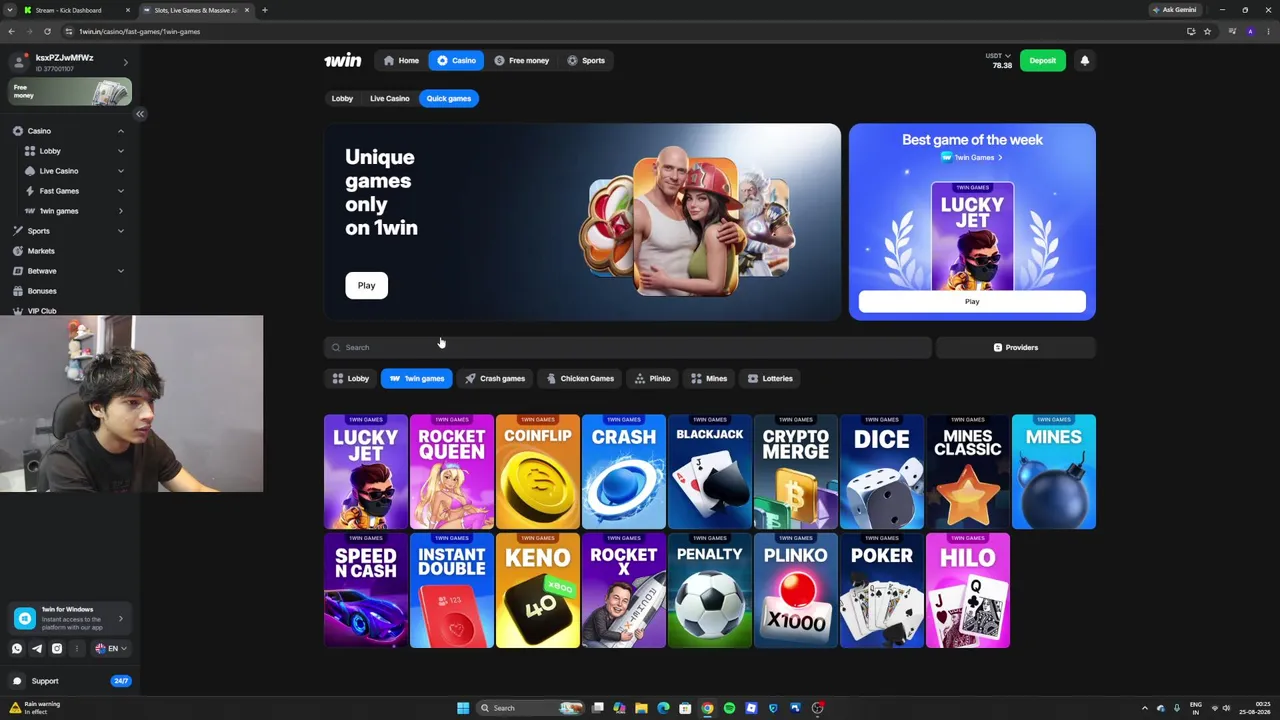
Task: Open the EN language dropdown
Action: click(109, 648)
